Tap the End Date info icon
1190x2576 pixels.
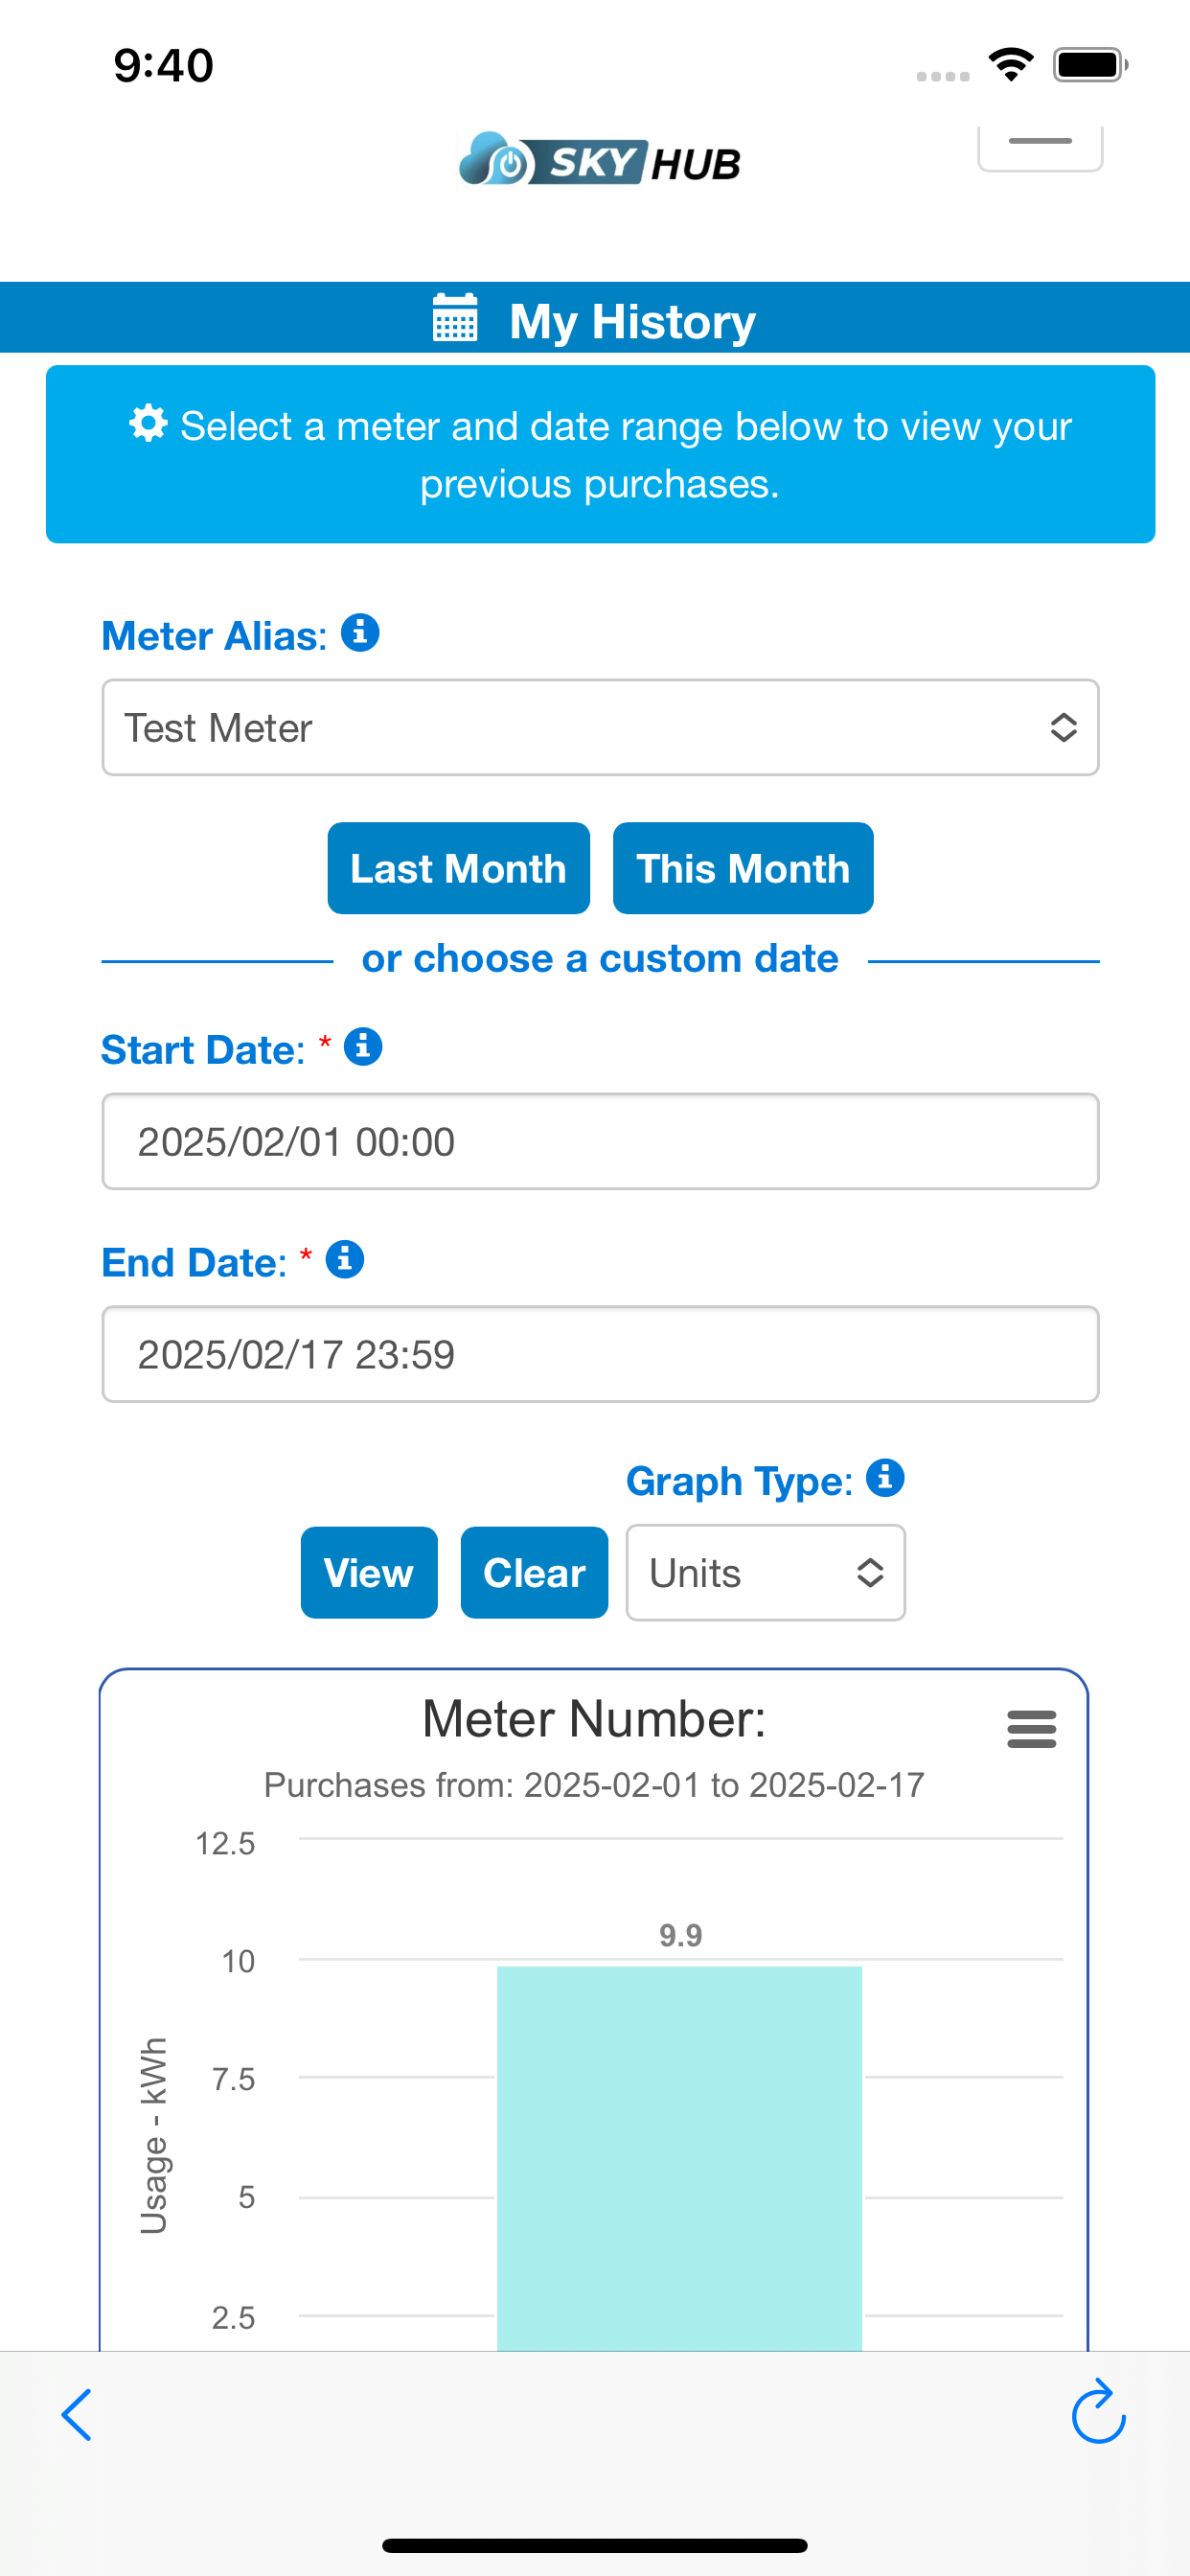pos(345,1260)
